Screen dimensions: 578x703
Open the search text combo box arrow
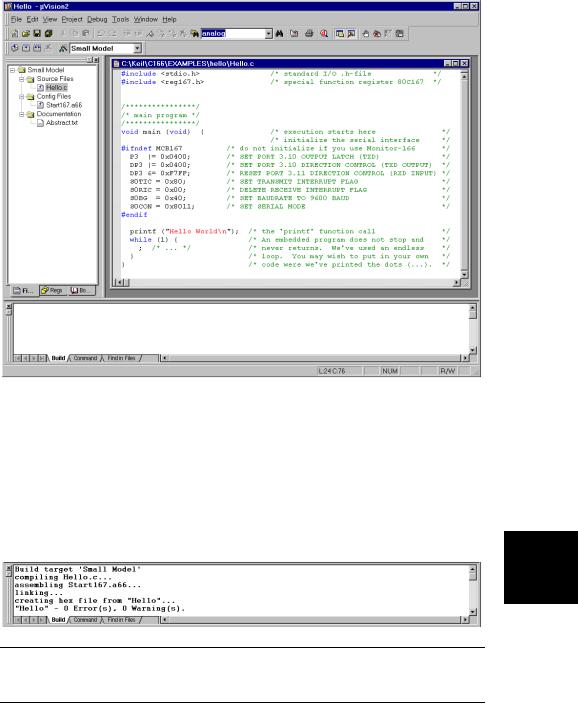pos(268,34)
